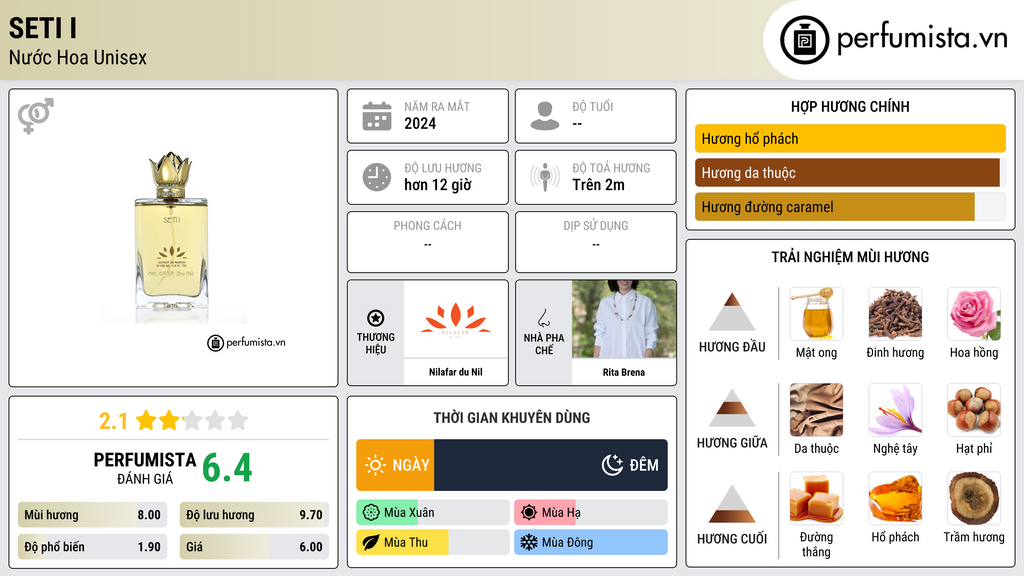Click the Giá 6.00 score bar
Image resolution: width=1024 pixels, height=576 pixels.
(x=254, y=547)
